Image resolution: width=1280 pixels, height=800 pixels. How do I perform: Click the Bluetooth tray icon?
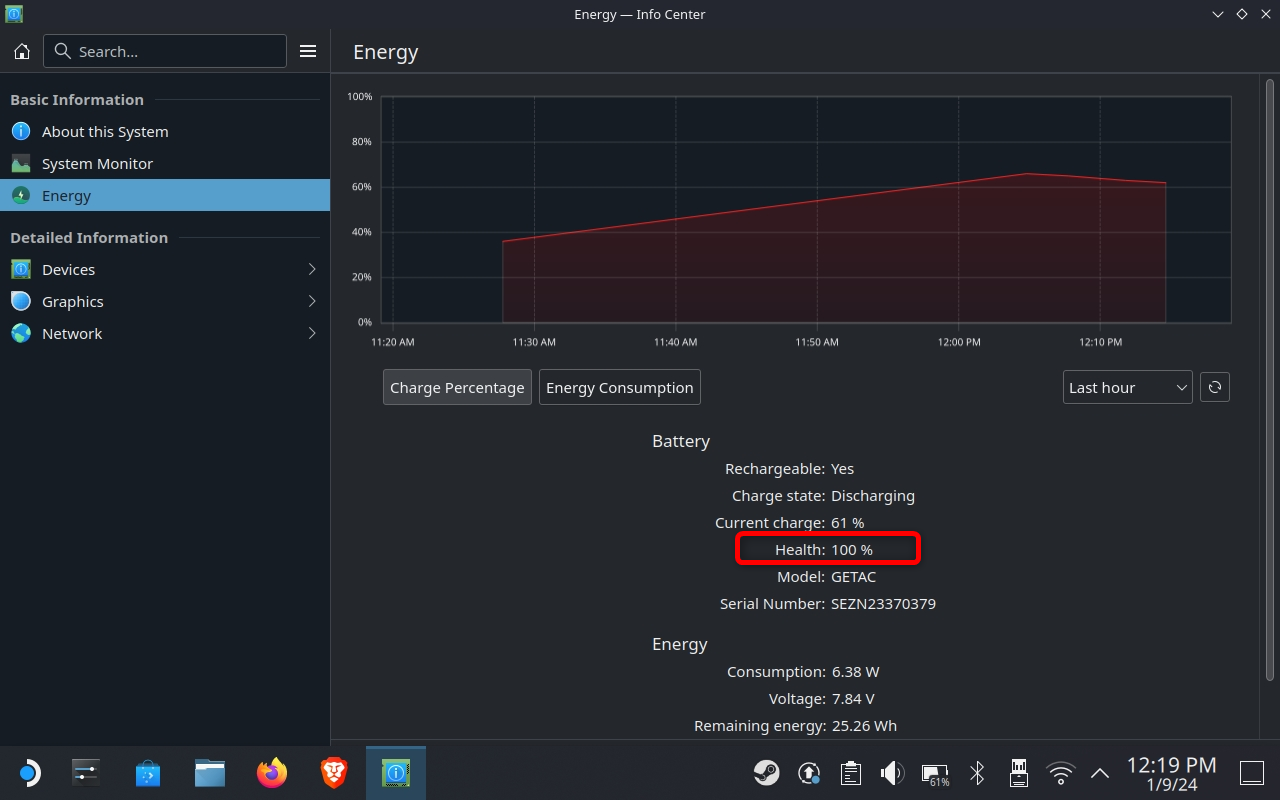[977, 772]
